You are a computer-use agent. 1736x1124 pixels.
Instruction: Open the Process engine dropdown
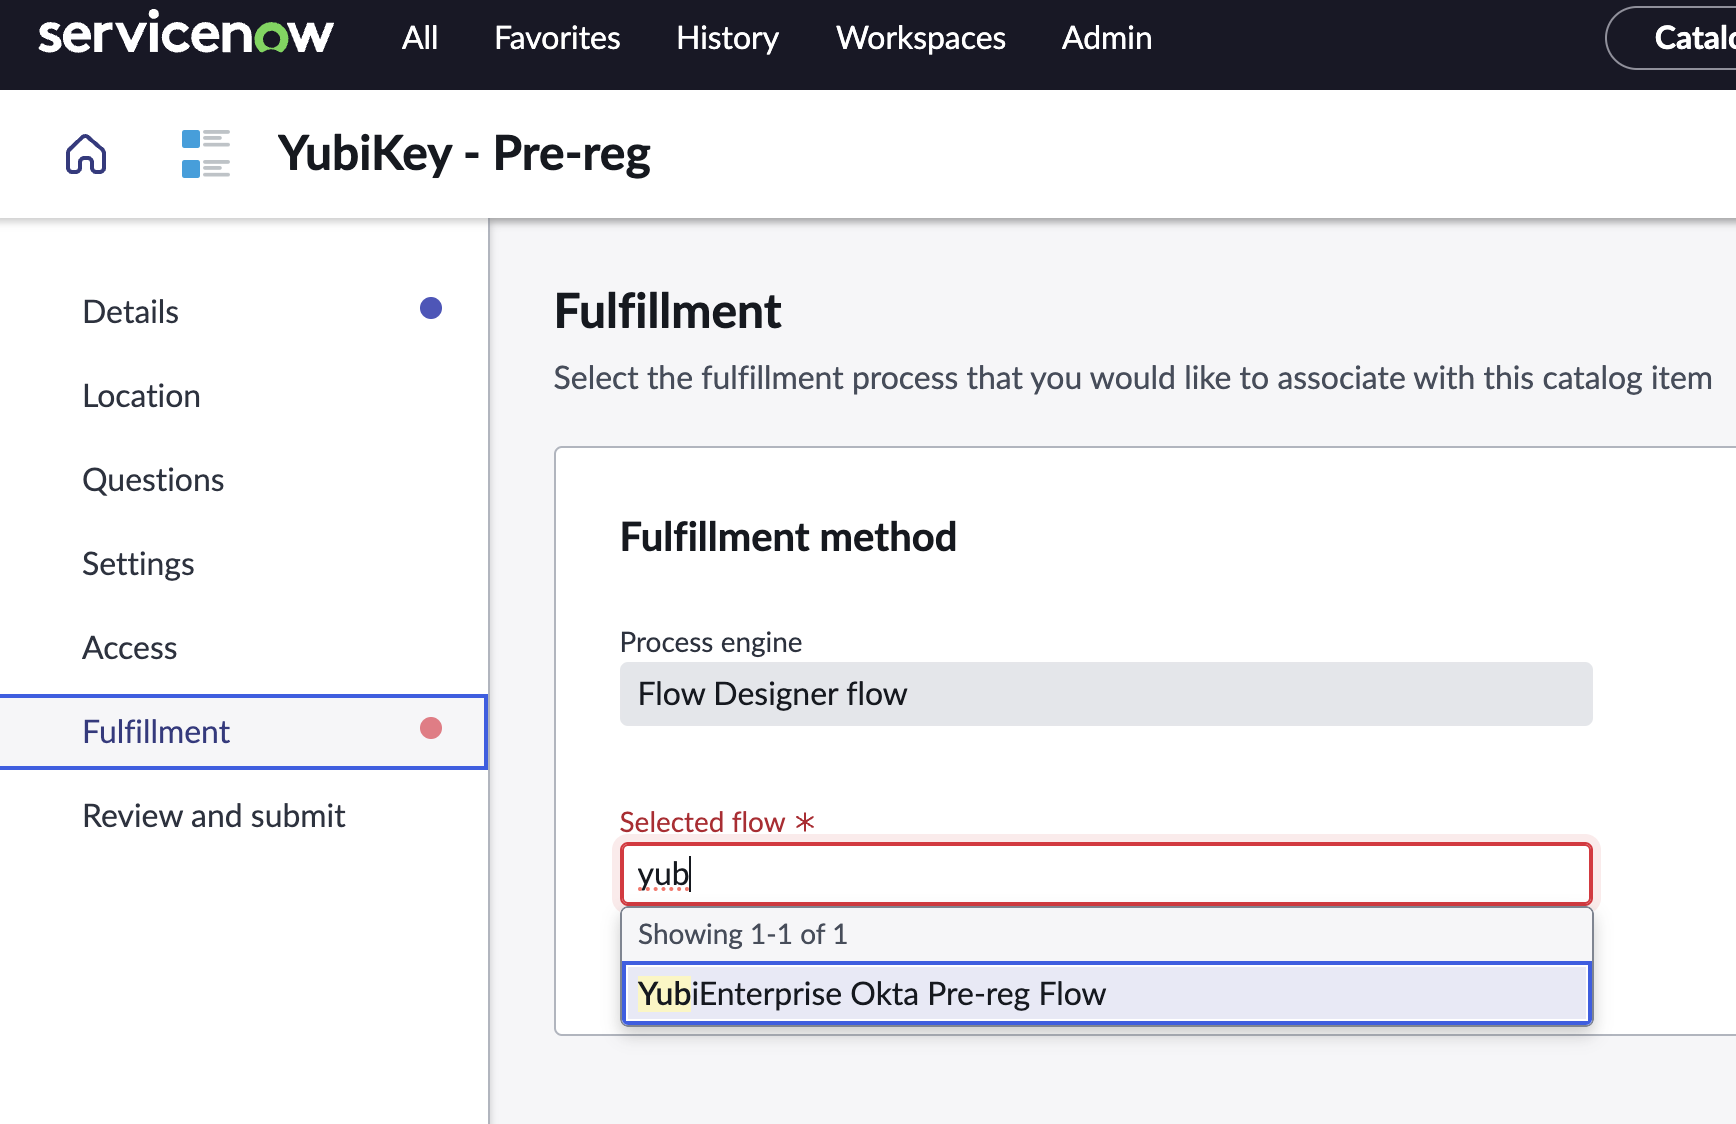pyautogui.click(x=1106, y=694)
